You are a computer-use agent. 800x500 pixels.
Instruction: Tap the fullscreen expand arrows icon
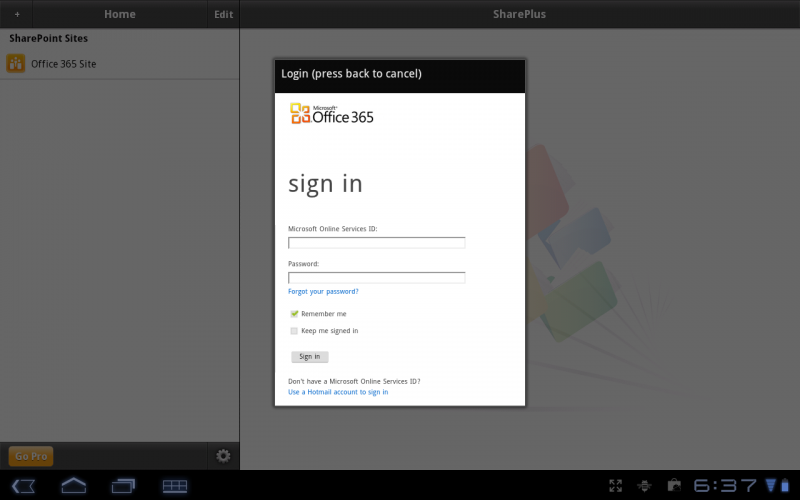616,485
